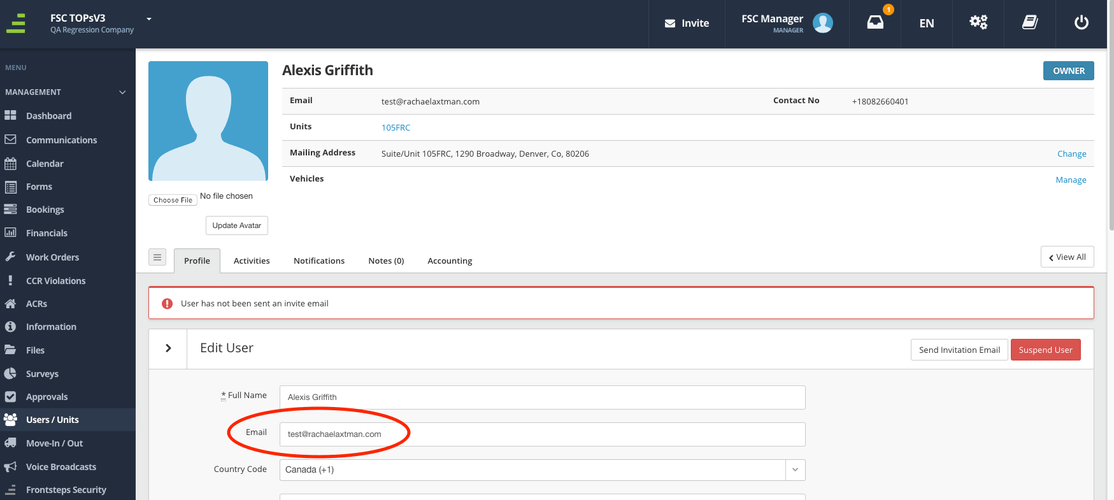Open the Country Code Canada (+1) dropdown
Viewport: 1114px width, 500px height.
(x=542, y=469)
